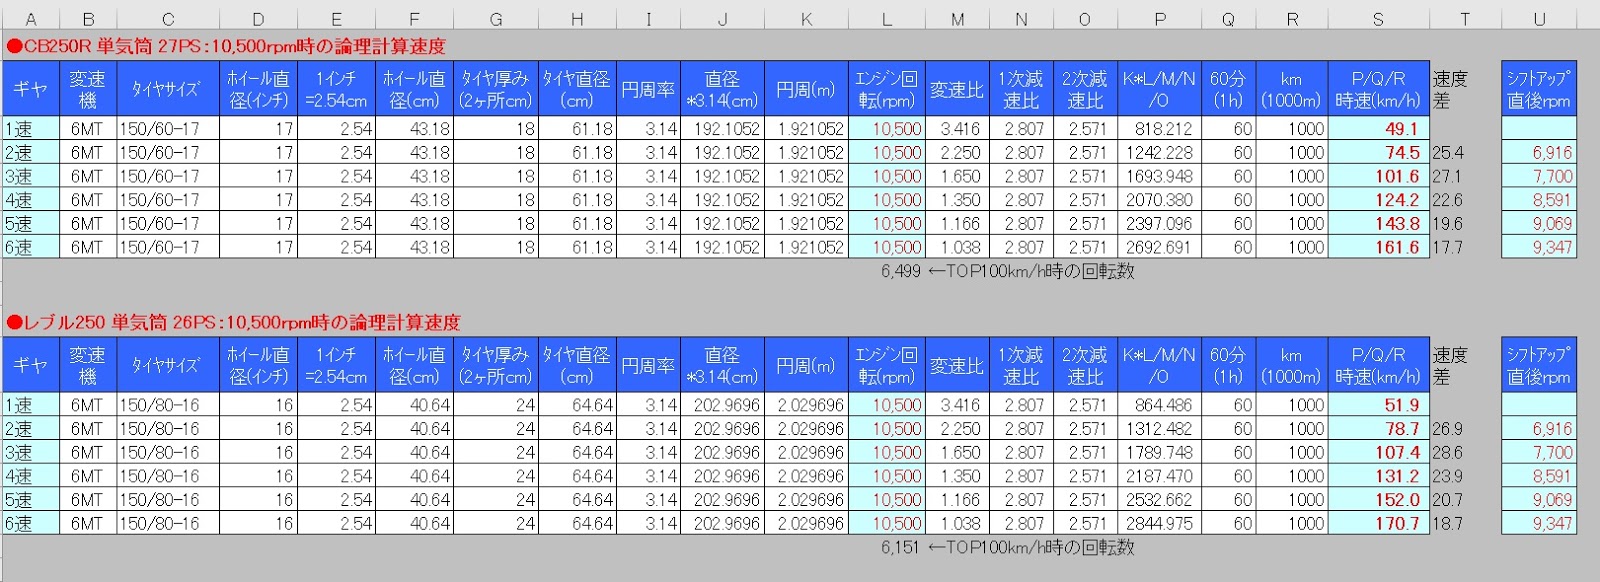Select column header U

[1539, 19]
